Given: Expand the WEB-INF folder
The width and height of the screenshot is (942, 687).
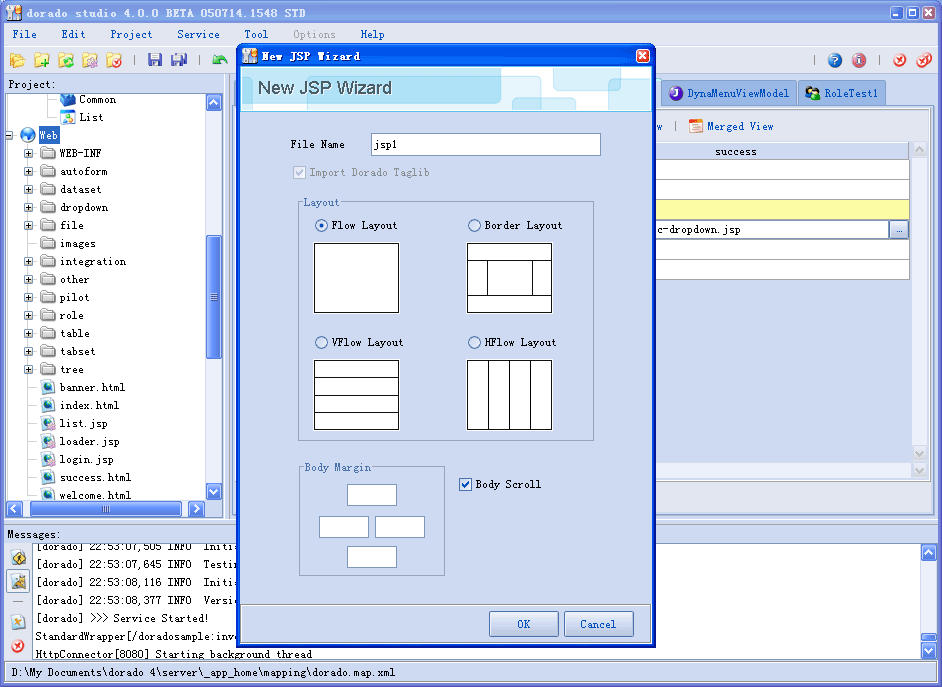Looking at the screenshot, I should pyautogui.click(x=28, y=153).
